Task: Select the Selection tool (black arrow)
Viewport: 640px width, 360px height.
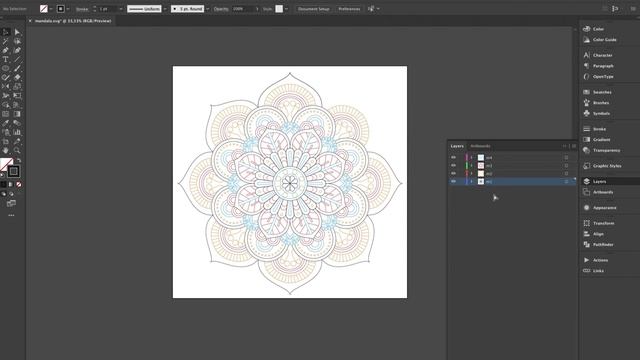Action: point(6,32)
